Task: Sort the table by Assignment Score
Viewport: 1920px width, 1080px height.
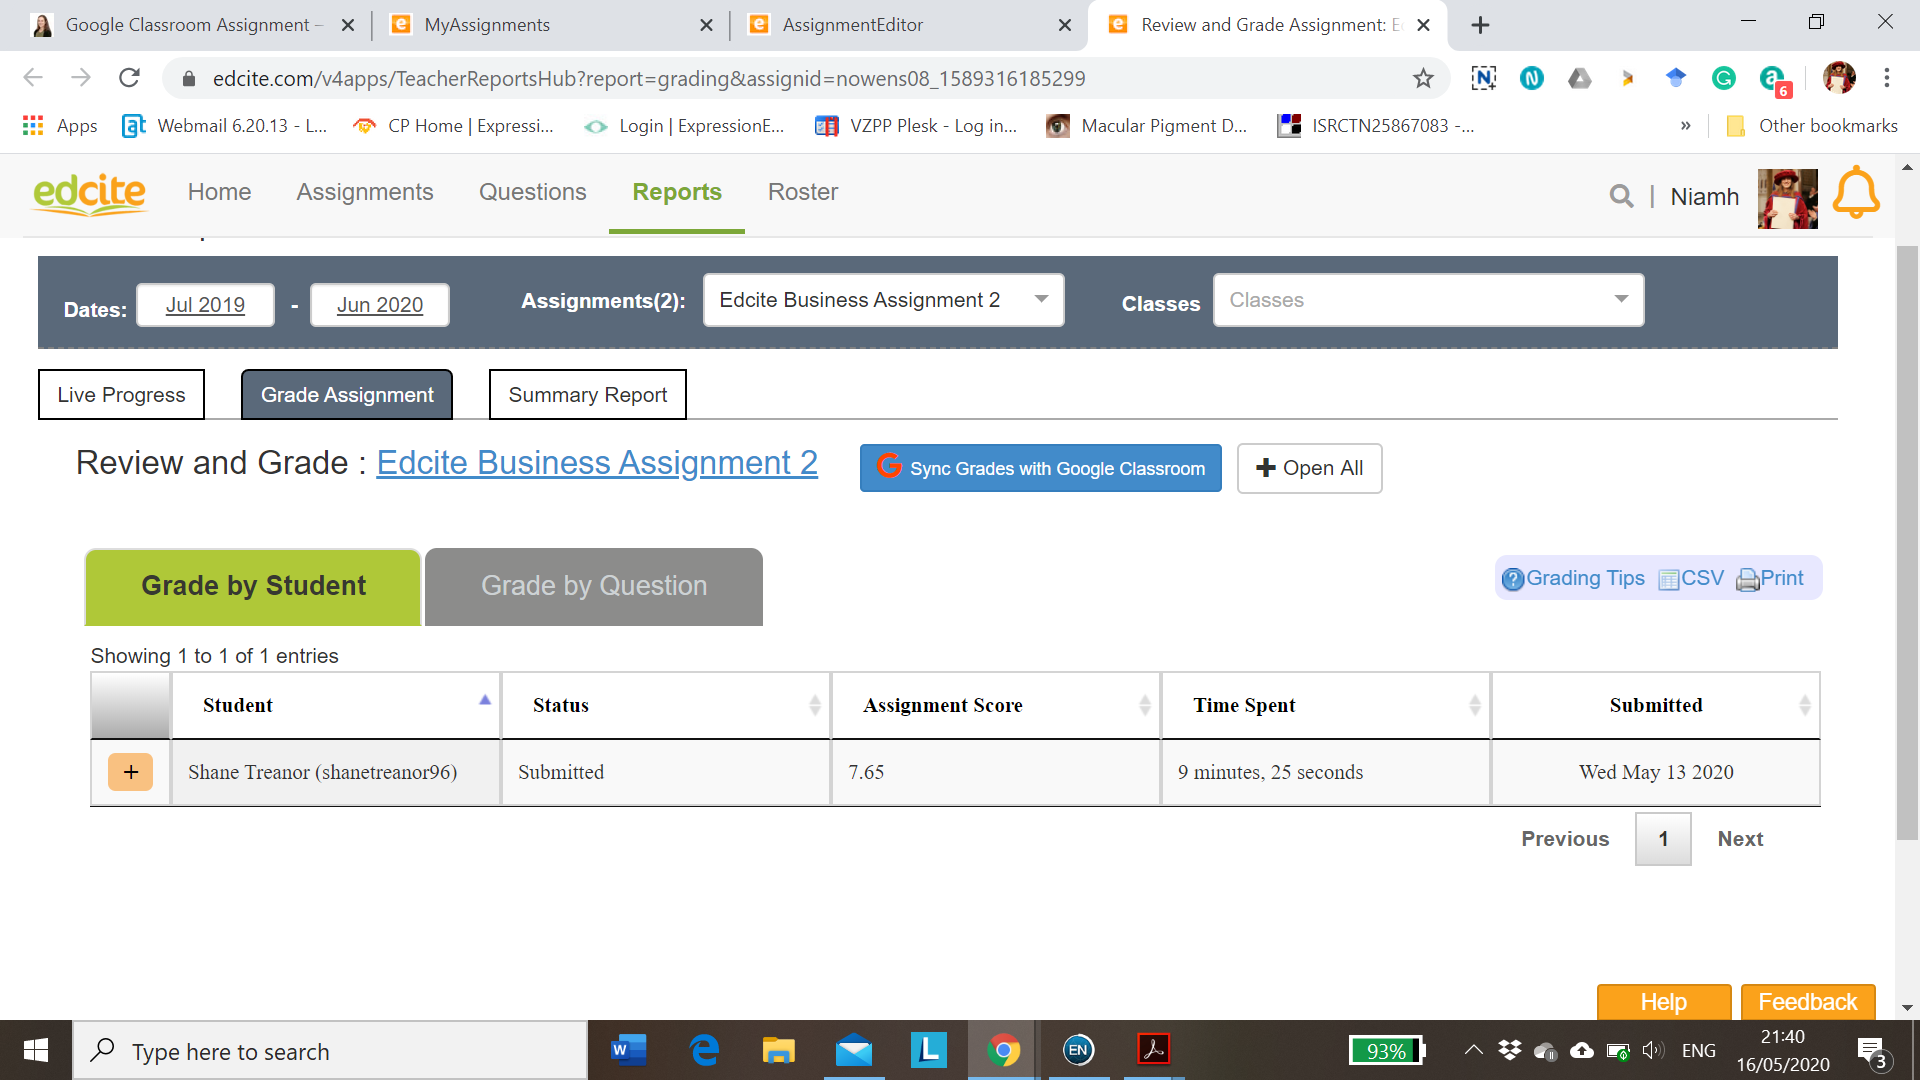Action: pyautogui.click(x=944, y=705)
